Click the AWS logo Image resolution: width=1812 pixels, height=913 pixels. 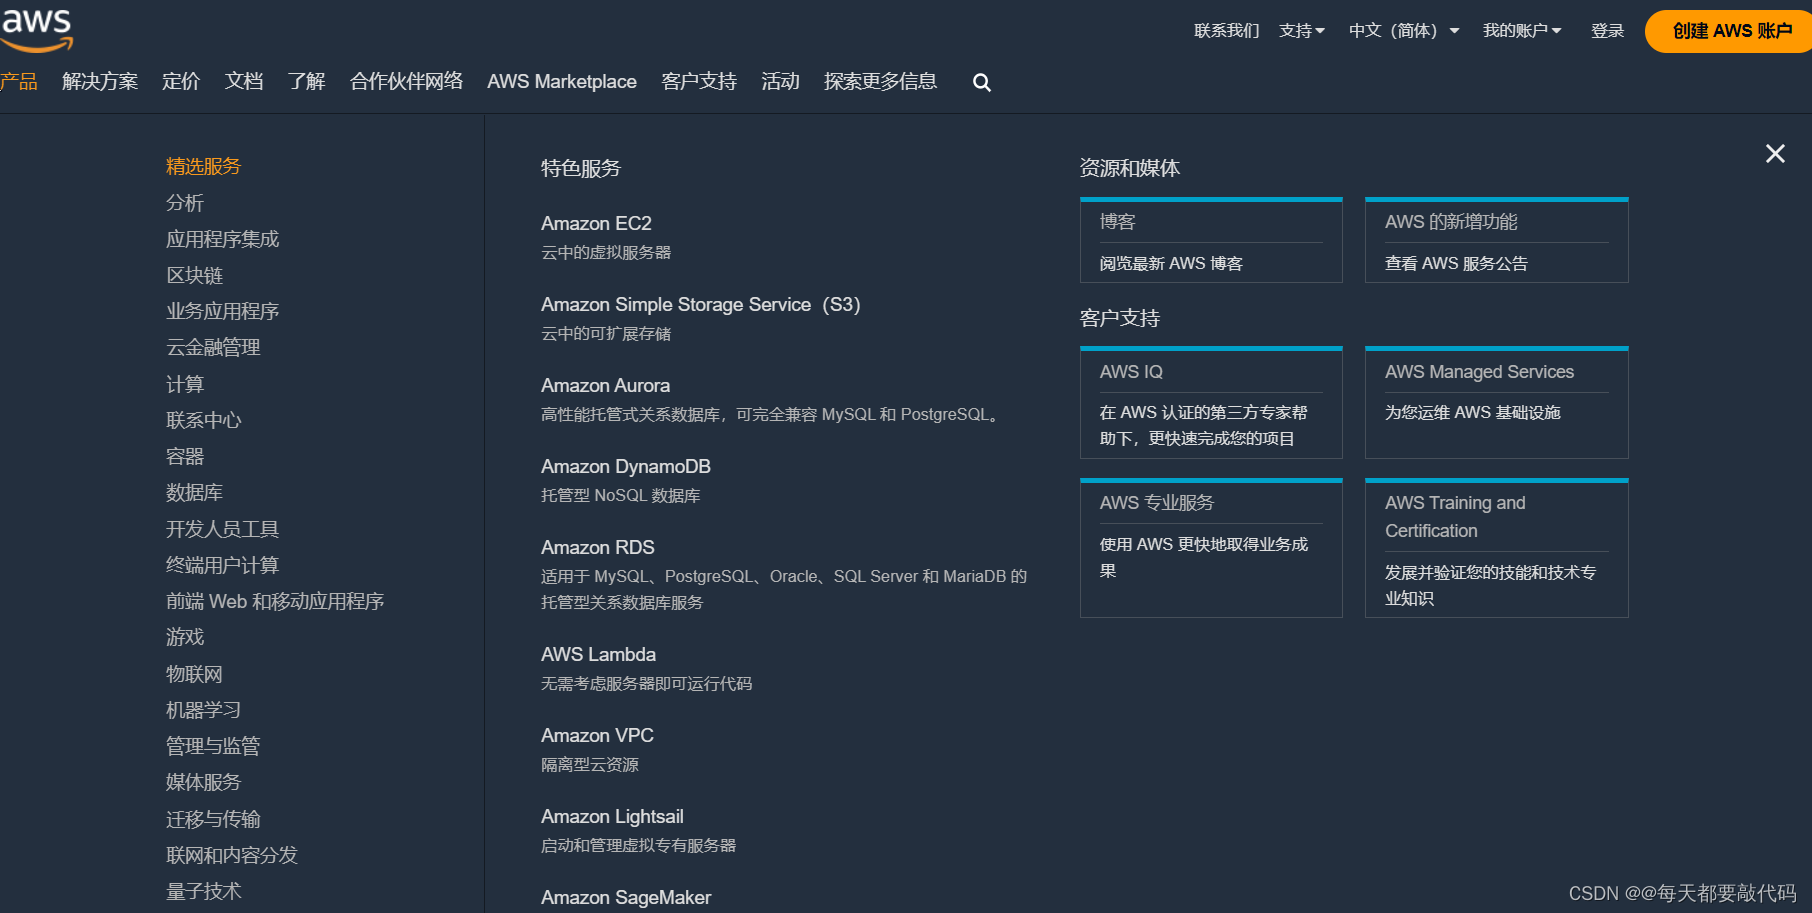36,30
